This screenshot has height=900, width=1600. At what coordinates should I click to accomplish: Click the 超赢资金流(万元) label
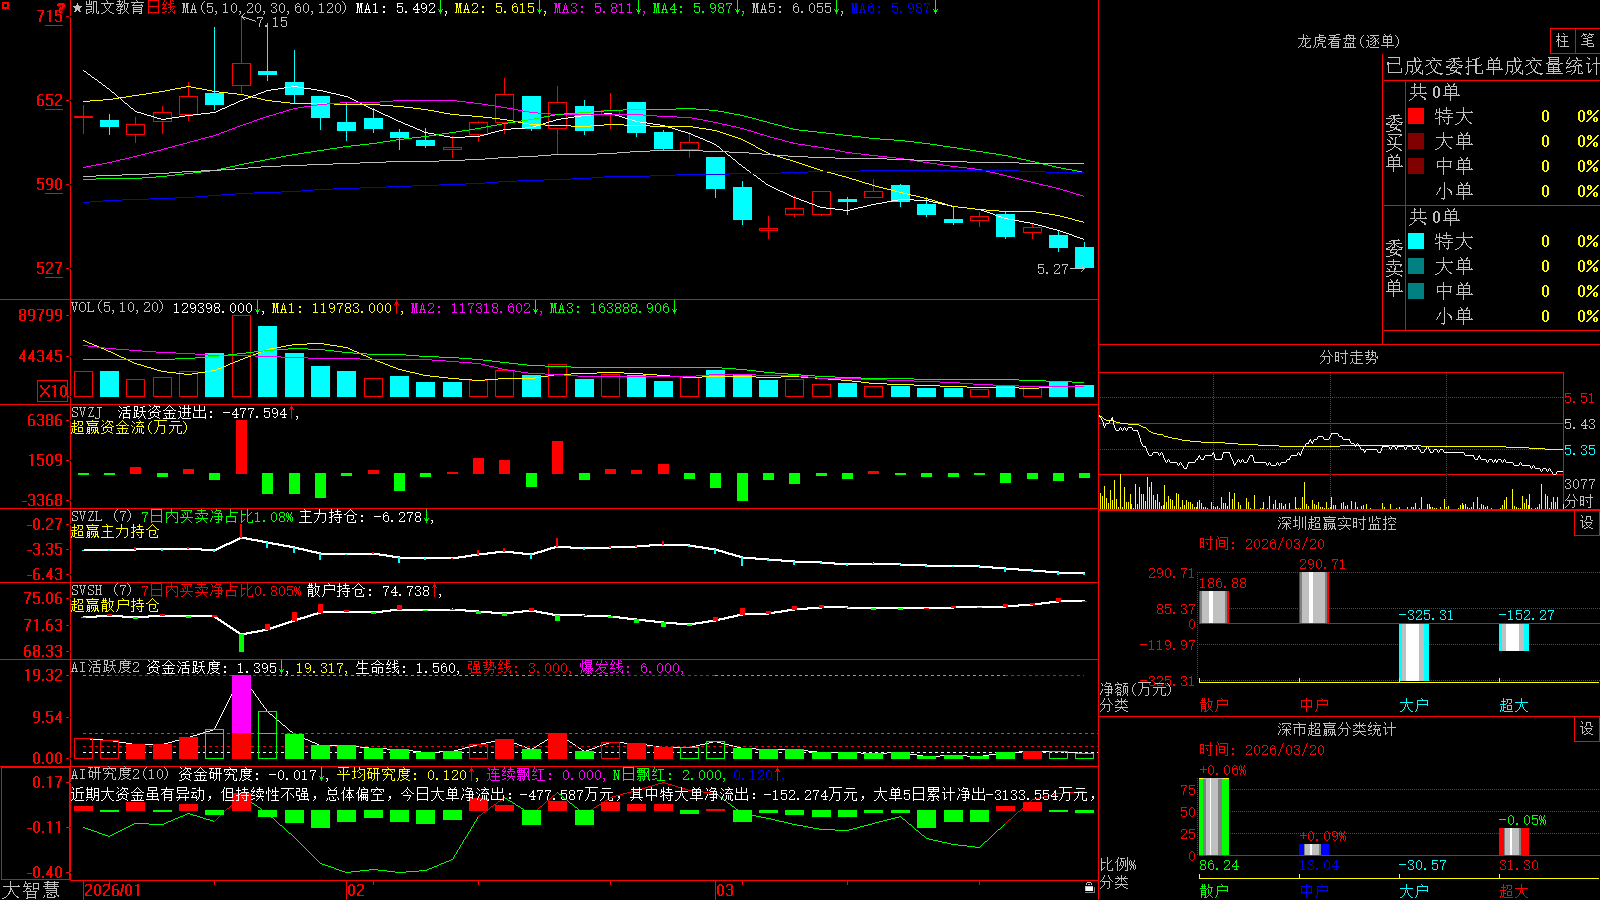[x=129, y=427]
